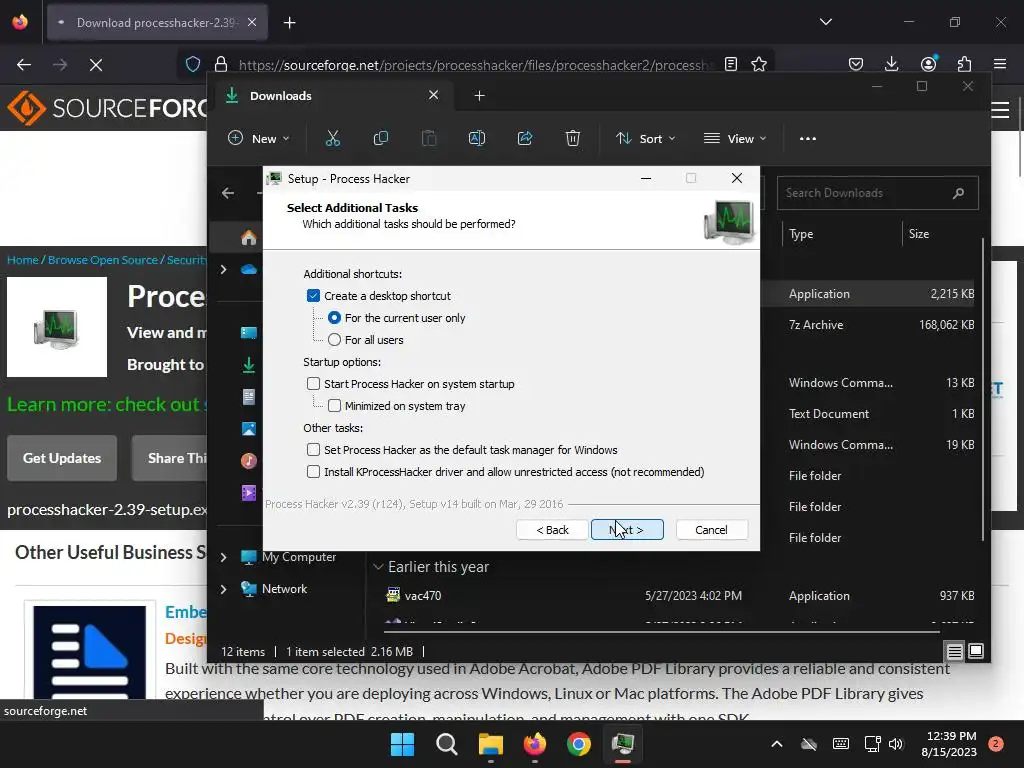Click Next in Process Hacker setup
1024x768 pixels.
(x=627, y=530)
